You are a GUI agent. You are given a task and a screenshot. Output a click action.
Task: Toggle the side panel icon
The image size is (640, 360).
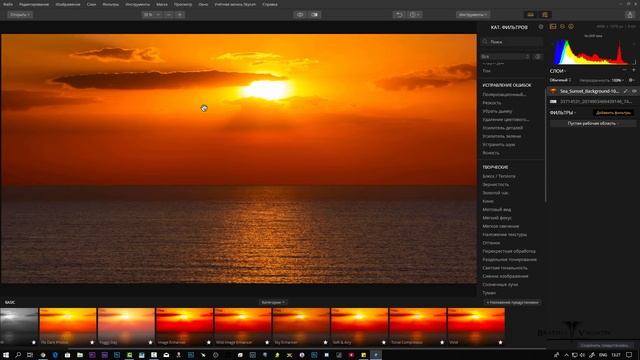tap(545, 15)
